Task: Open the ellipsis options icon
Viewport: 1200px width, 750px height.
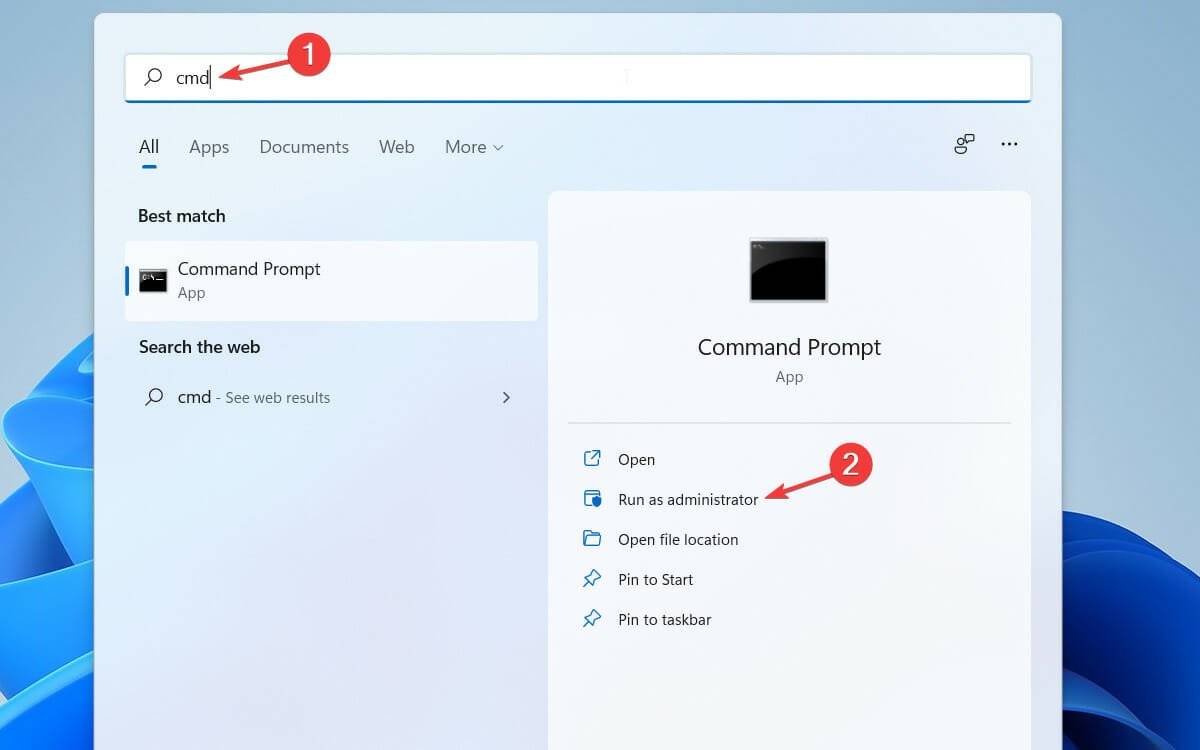Action: pyautogui.click(x=1009, y=144)
